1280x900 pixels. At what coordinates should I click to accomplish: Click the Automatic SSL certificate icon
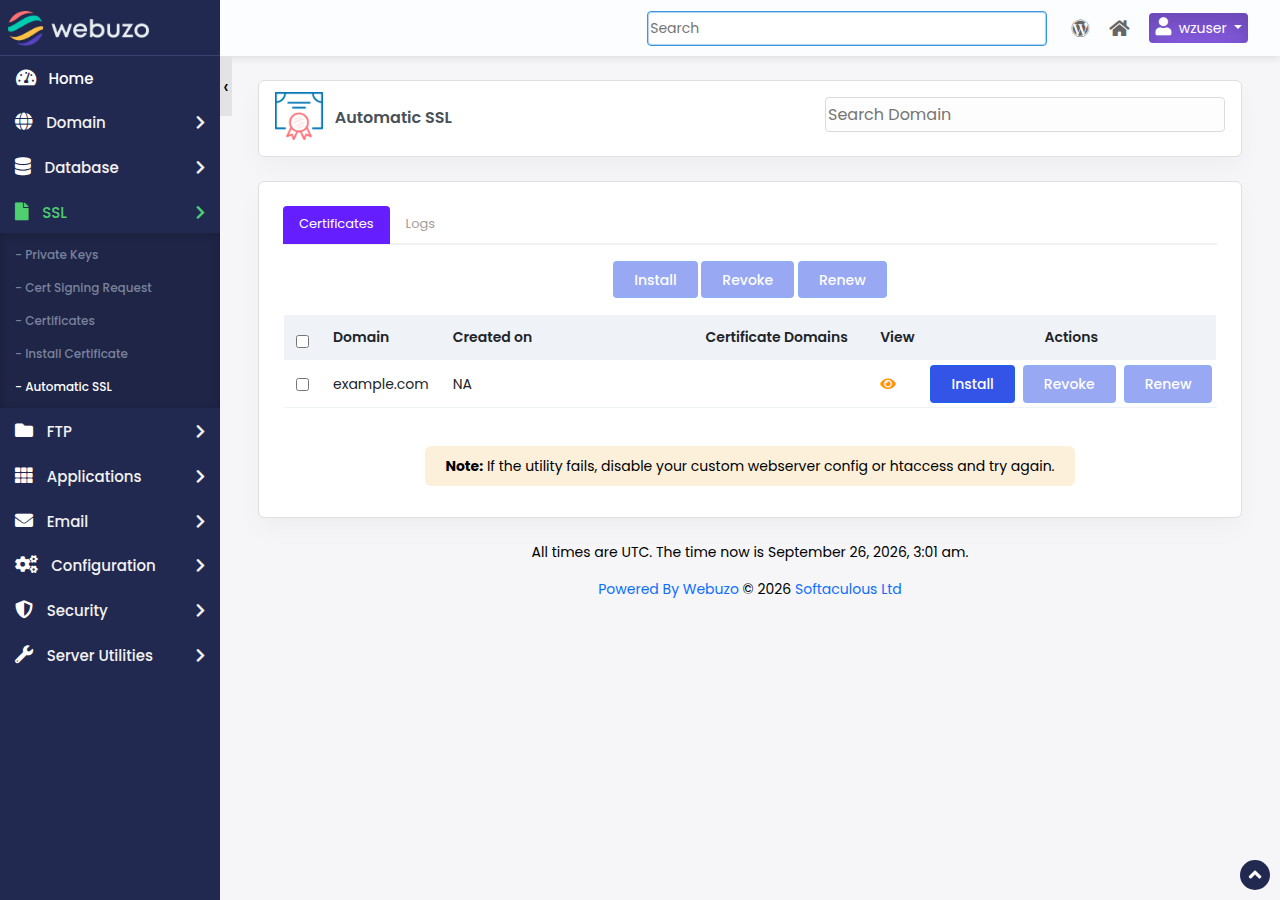pyautogui.click(x=299, y=115)
